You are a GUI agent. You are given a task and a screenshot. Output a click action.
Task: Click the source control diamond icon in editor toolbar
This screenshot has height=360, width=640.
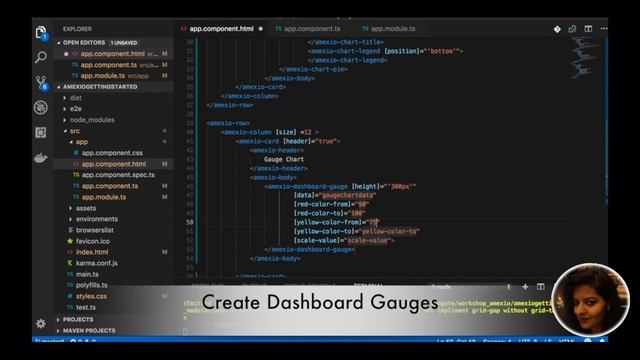click(557, 29)
